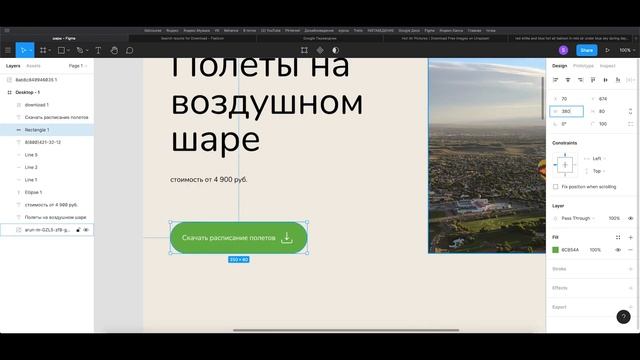
Task: Click the width field showing 380
Action: 567,111
